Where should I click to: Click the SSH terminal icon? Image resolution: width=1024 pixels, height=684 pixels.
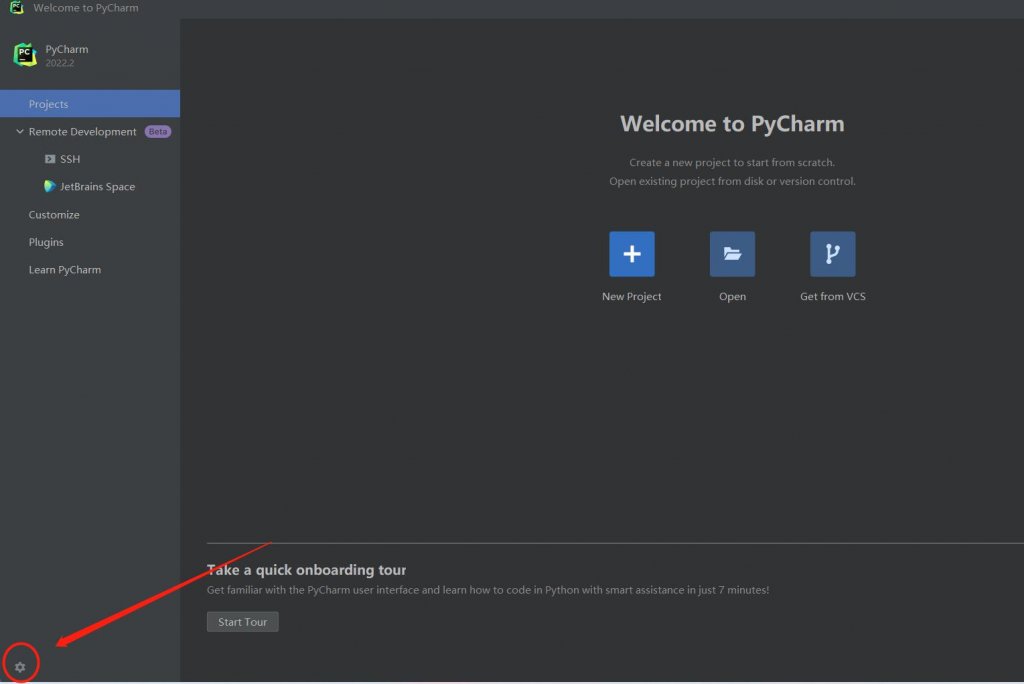50,159
